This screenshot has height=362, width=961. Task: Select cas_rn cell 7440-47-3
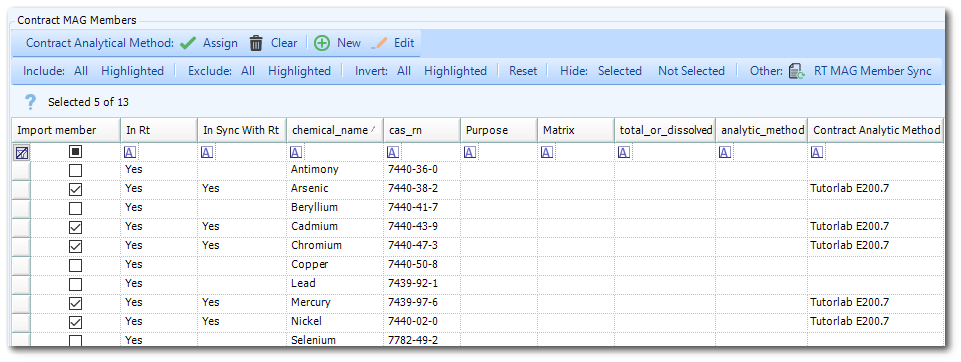[422, 245]
